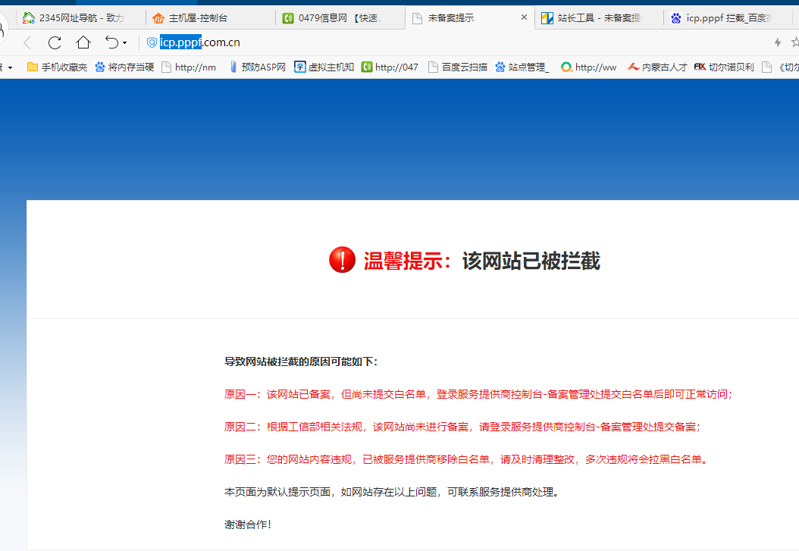Go to the browser home page icon
The width and height of the screenshot is (799, 551).
[x=83, y=42]
